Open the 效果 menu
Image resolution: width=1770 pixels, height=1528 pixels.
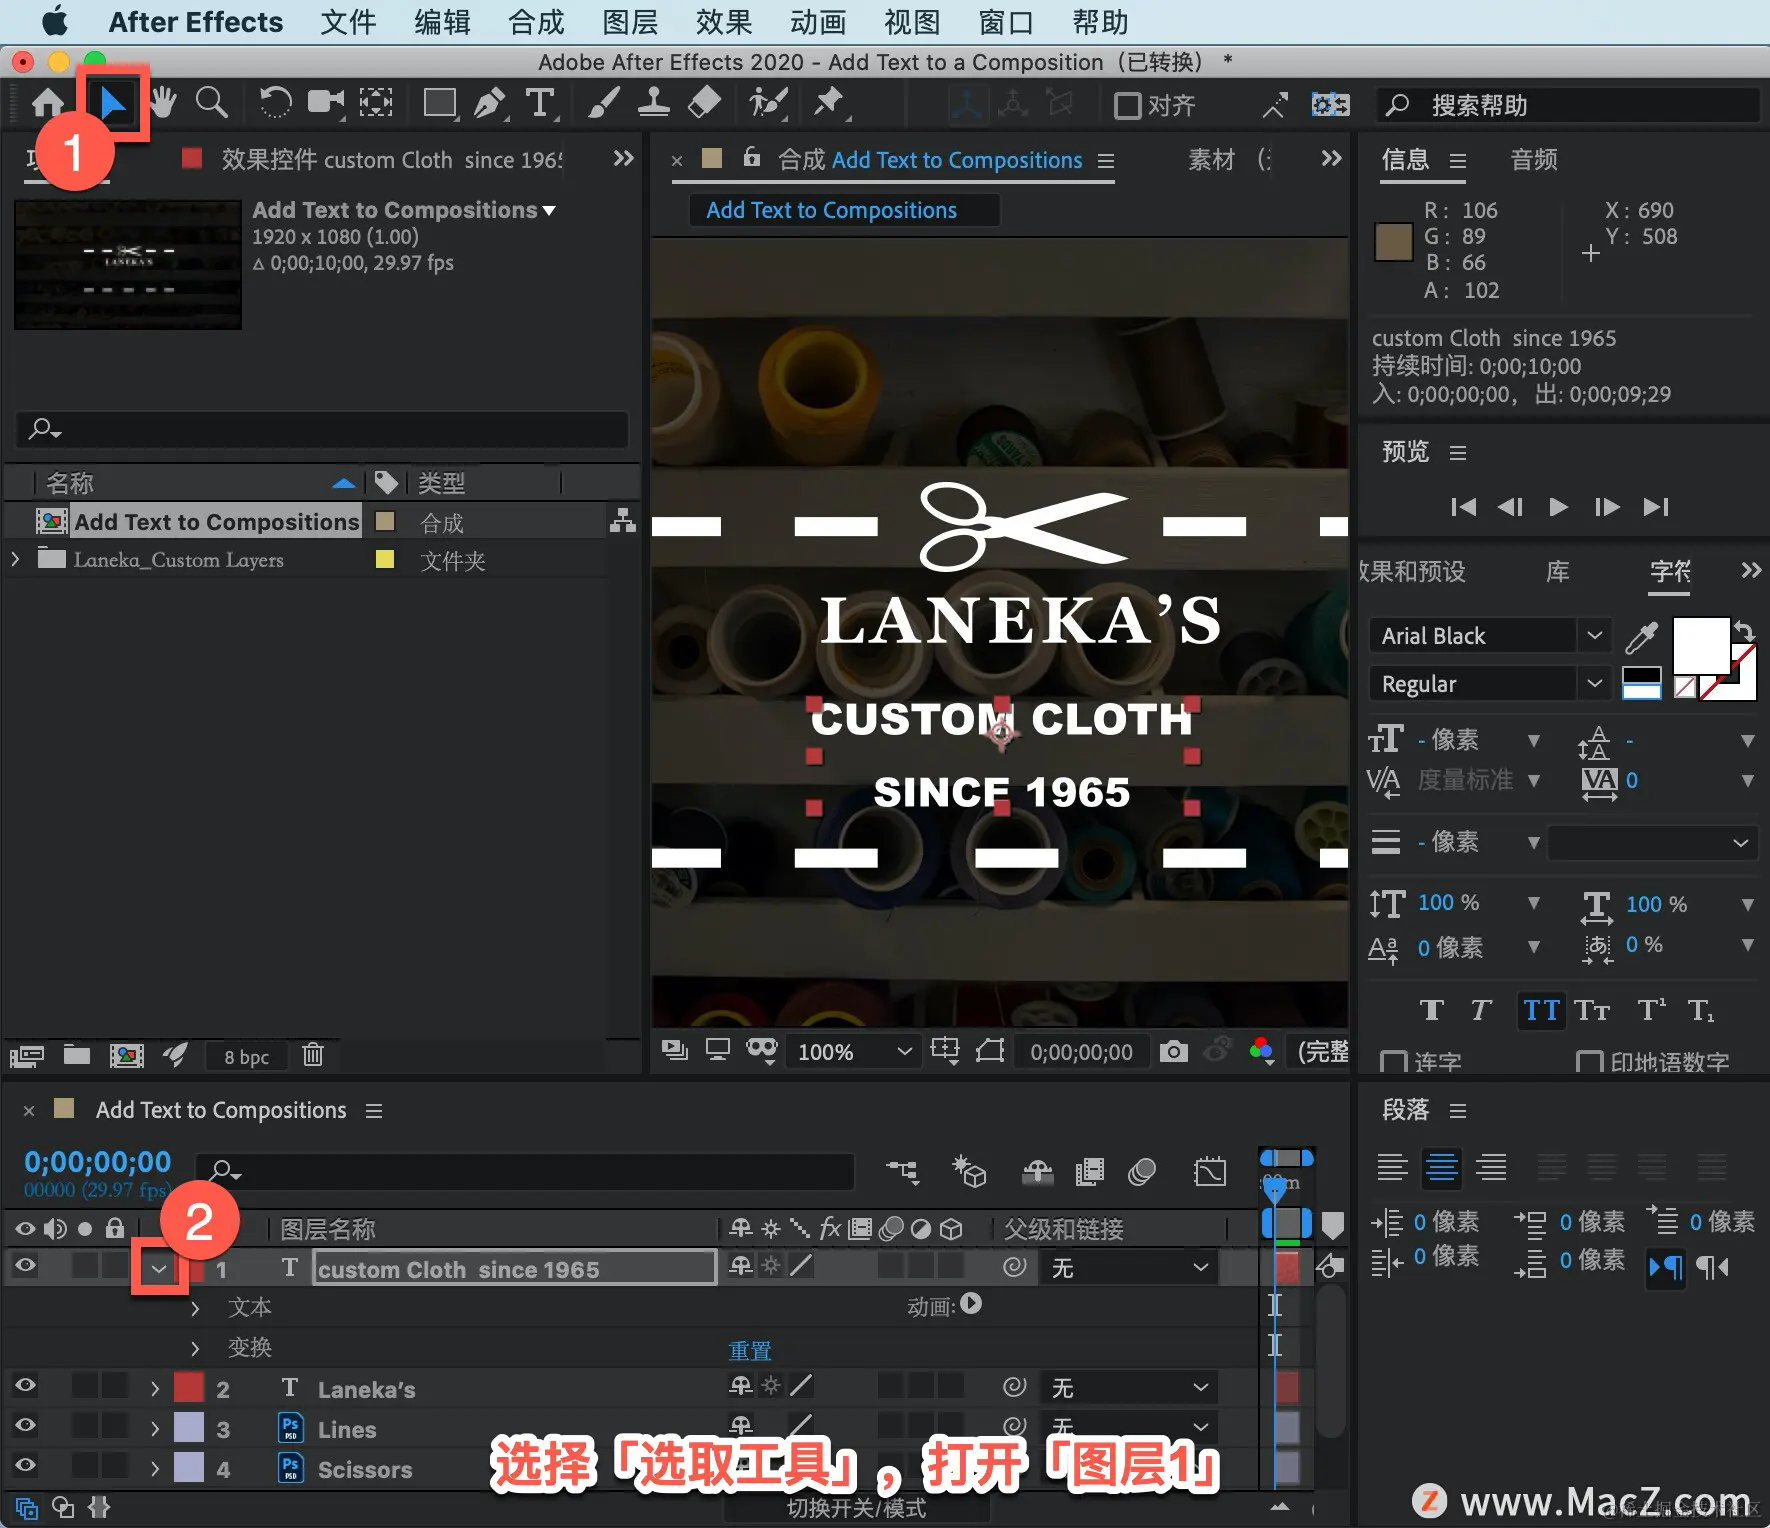(x=724, y=22)
